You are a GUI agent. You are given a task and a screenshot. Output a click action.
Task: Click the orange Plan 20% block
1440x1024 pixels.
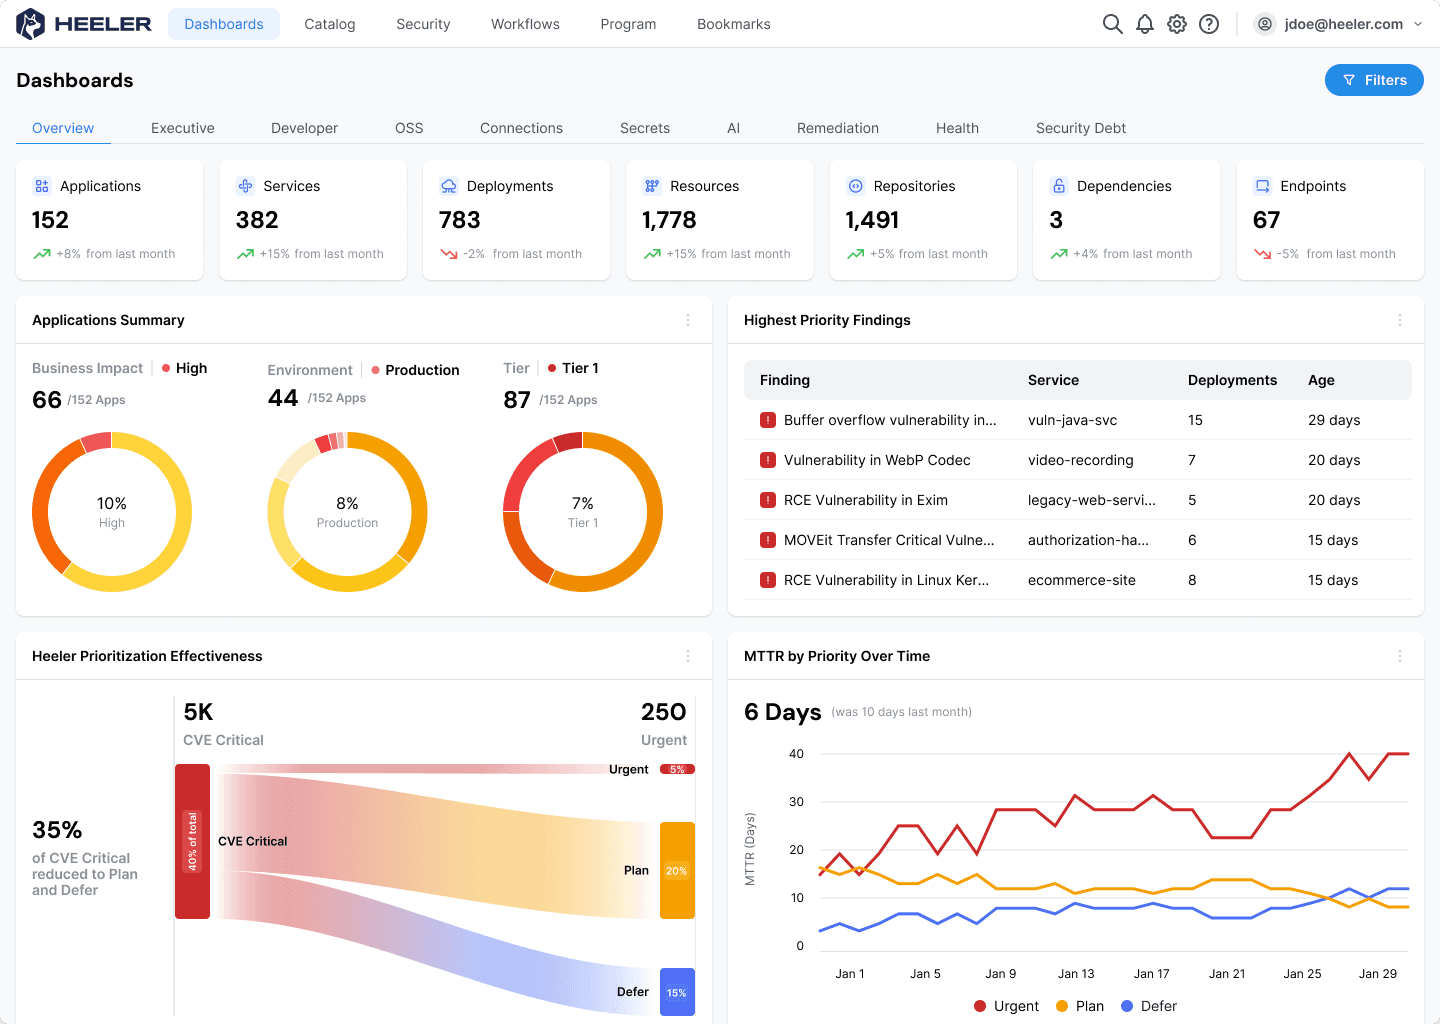coord(677,870)
